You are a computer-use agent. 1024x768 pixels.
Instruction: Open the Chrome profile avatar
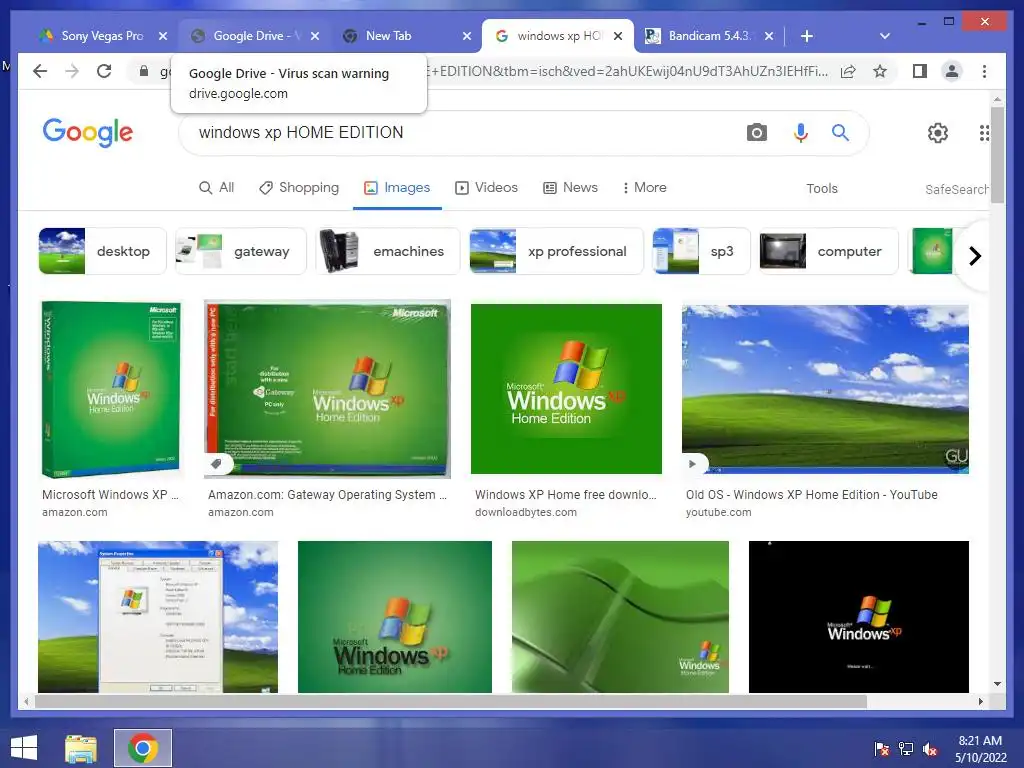click(952, 71)
